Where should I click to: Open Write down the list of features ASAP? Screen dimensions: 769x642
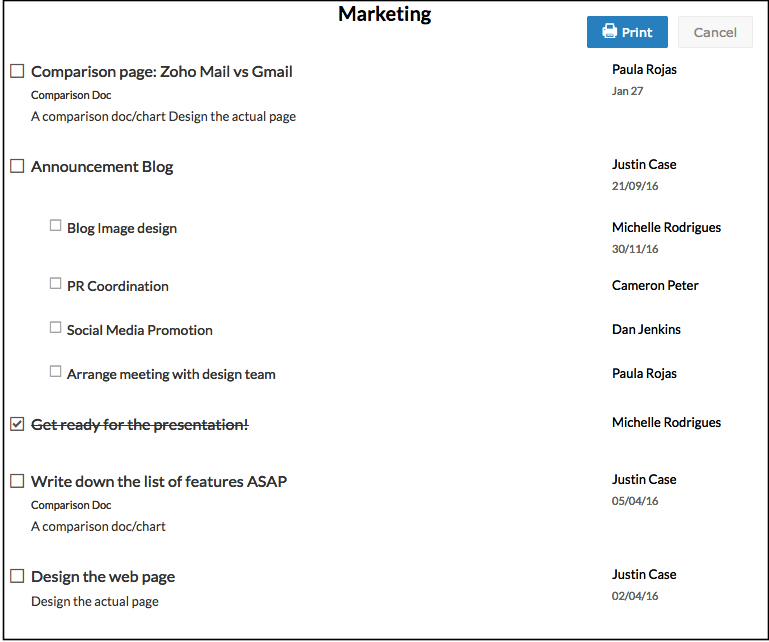159,482
